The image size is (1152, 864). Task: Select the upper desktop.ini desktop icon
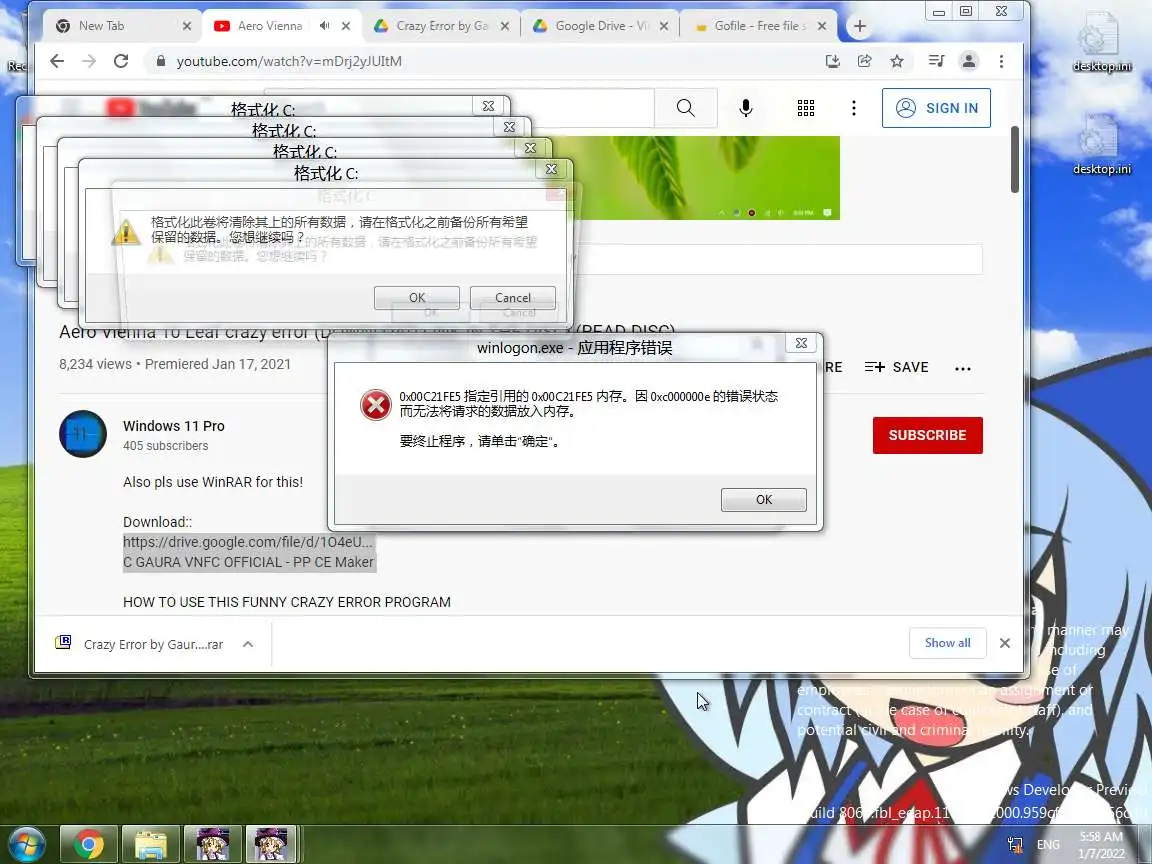point(1101,43)
